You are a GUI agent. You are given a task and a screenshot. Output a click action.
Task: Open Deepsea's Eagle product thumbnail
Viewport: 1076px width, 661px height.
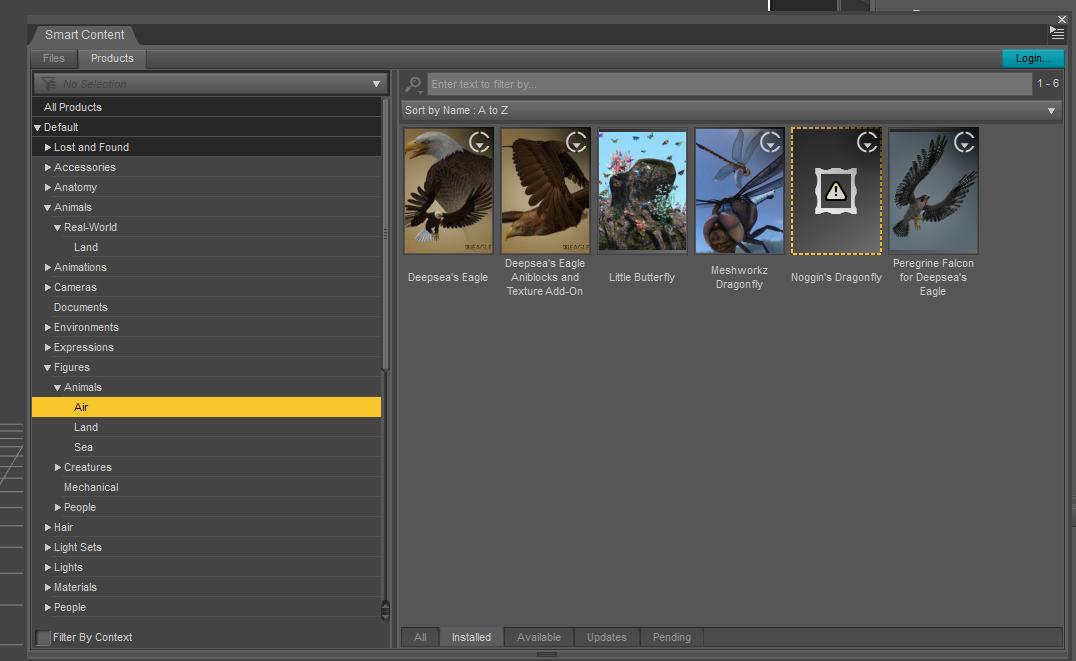point(448,191)
